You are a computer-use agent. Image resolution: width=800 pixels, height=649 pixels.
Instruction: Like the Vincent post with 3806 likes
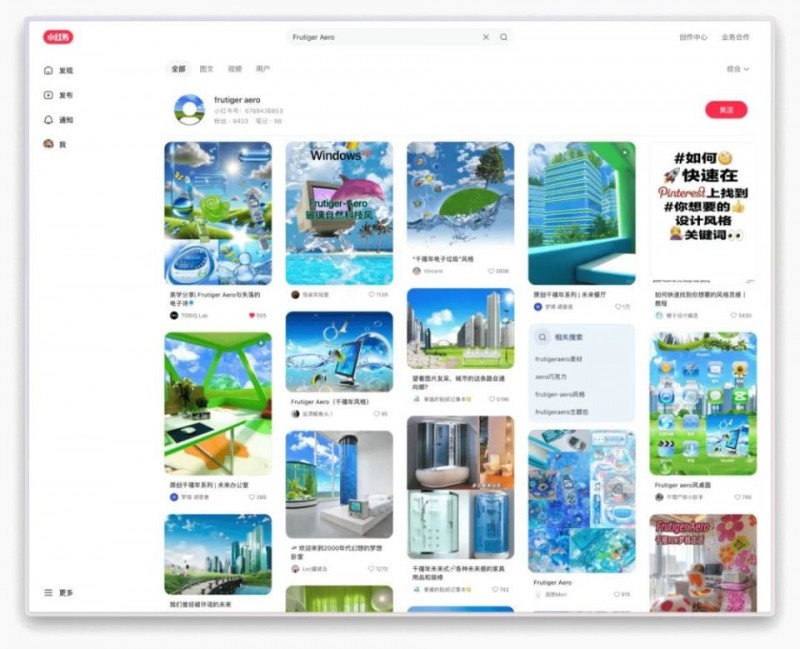(x=491, y=271)
